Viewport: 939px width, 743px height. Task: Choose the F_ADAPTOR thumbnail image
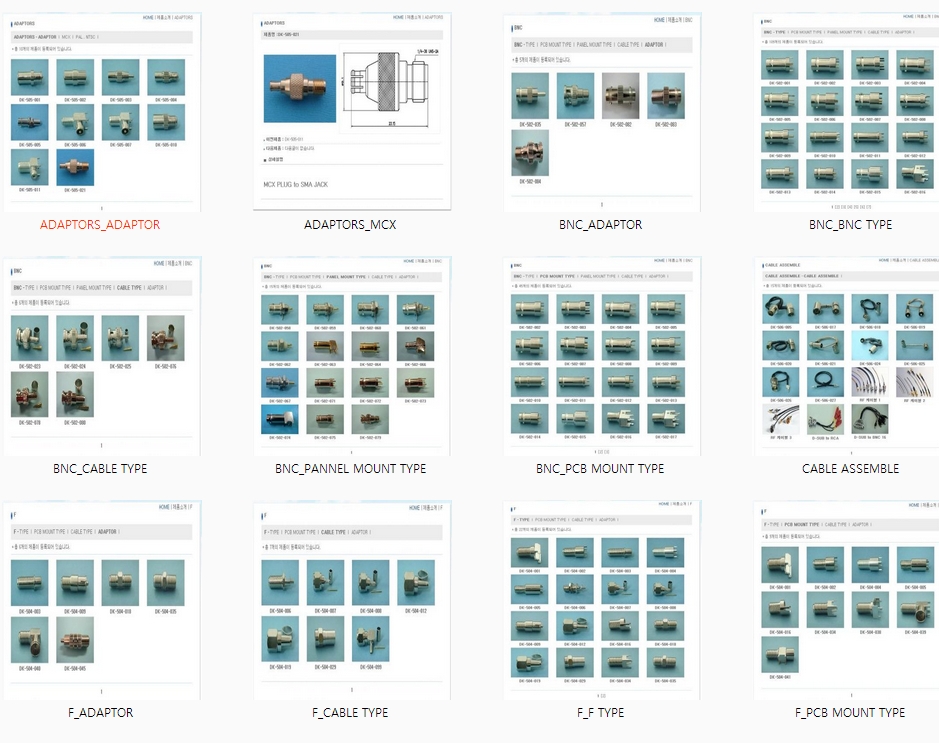pos(100,600)
